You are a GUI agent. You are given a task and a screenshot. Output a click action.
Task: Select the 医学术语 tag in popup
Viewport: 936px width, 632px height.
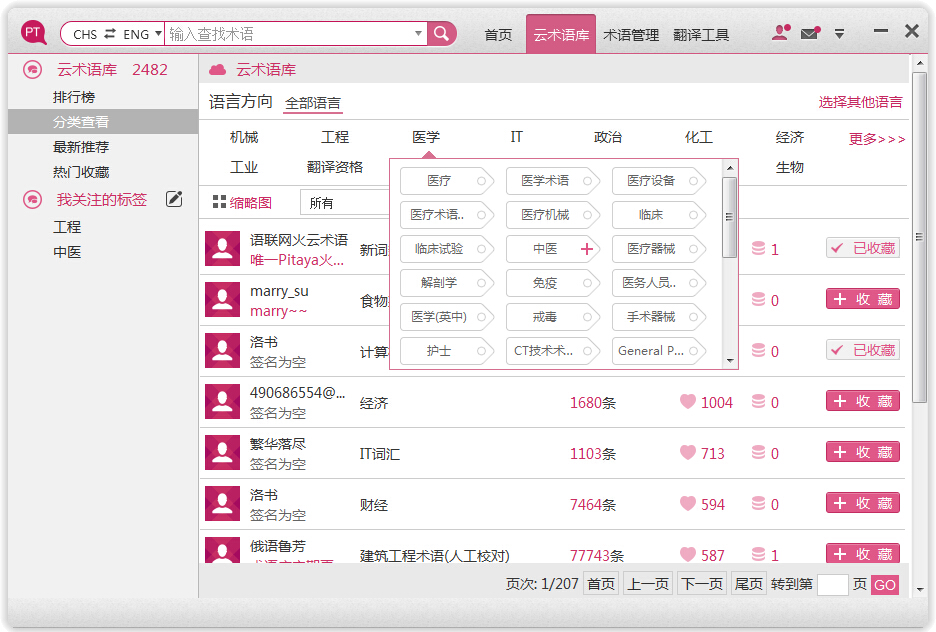547,181
